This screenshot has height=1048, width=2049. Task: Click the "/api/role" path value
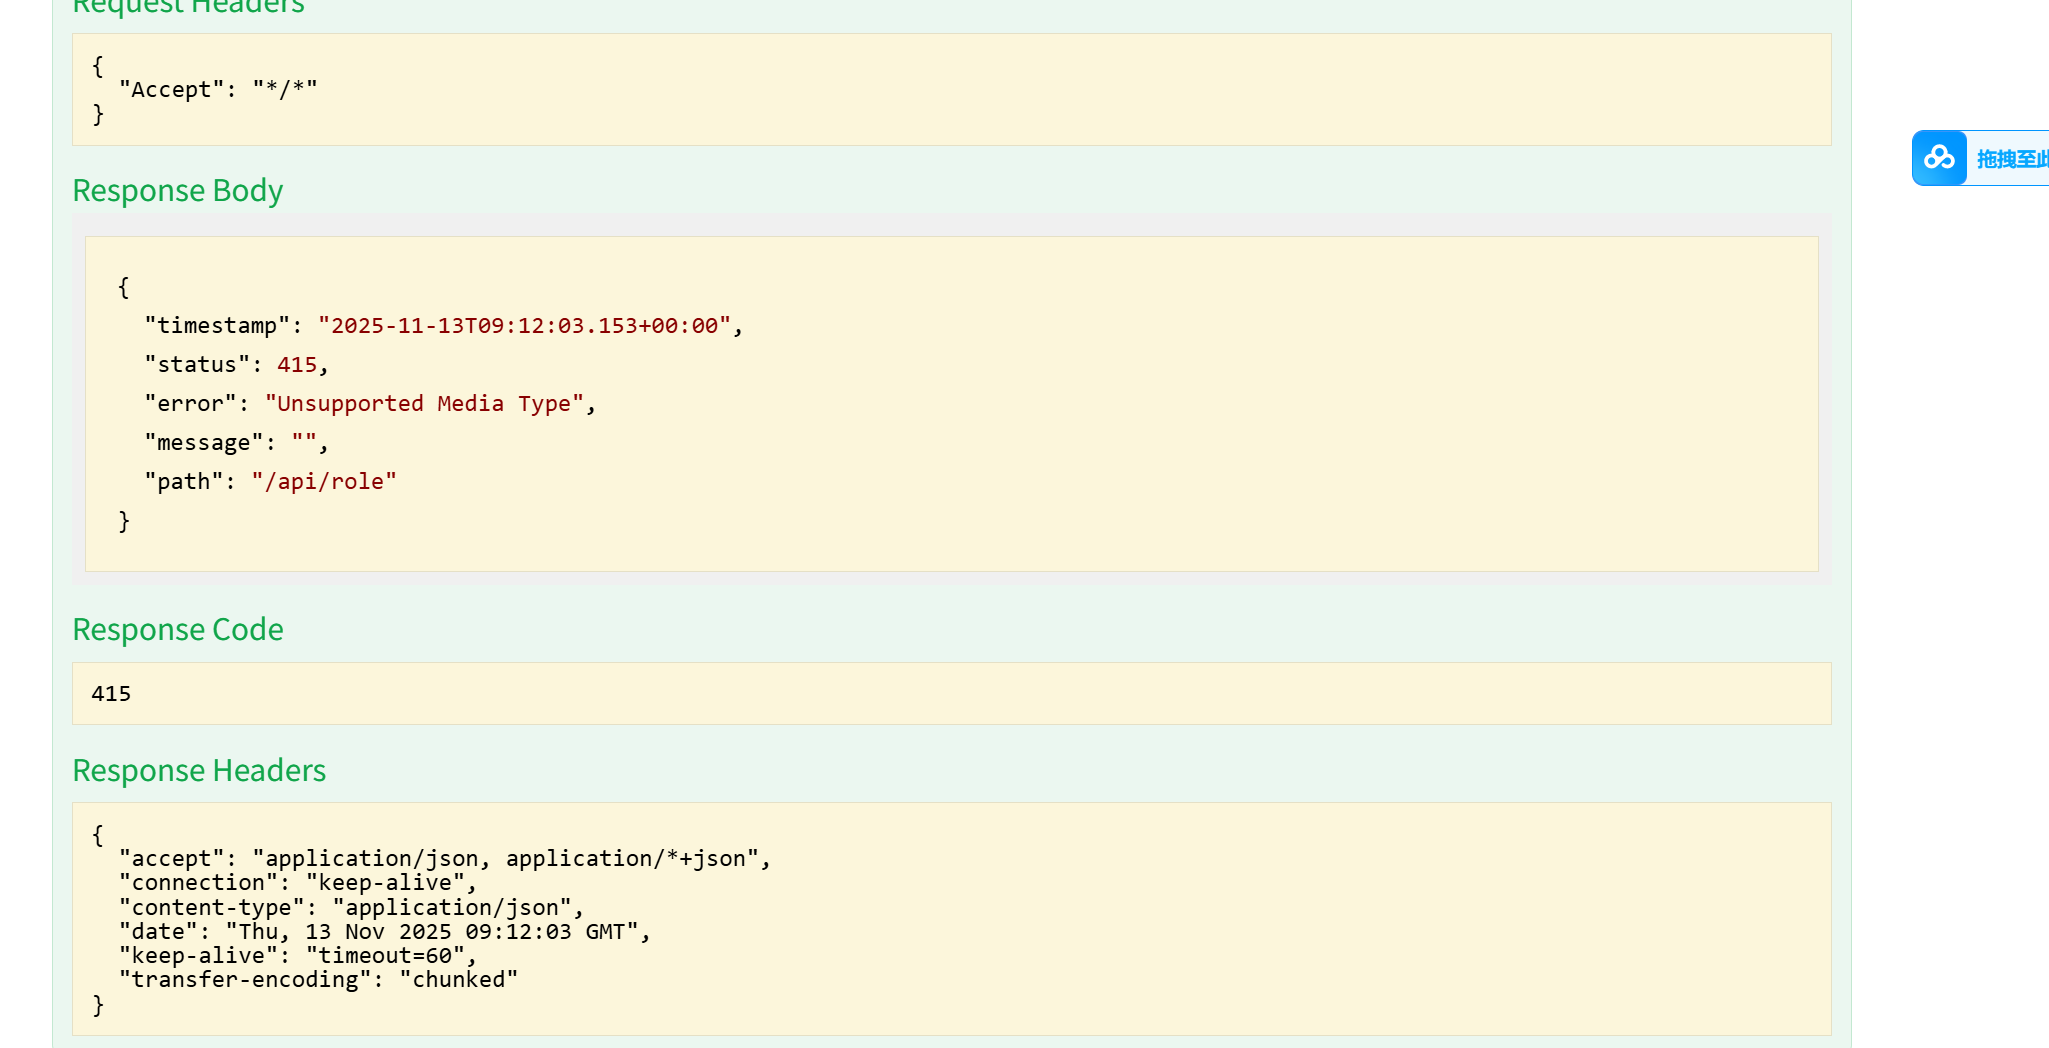coord(324,482)
